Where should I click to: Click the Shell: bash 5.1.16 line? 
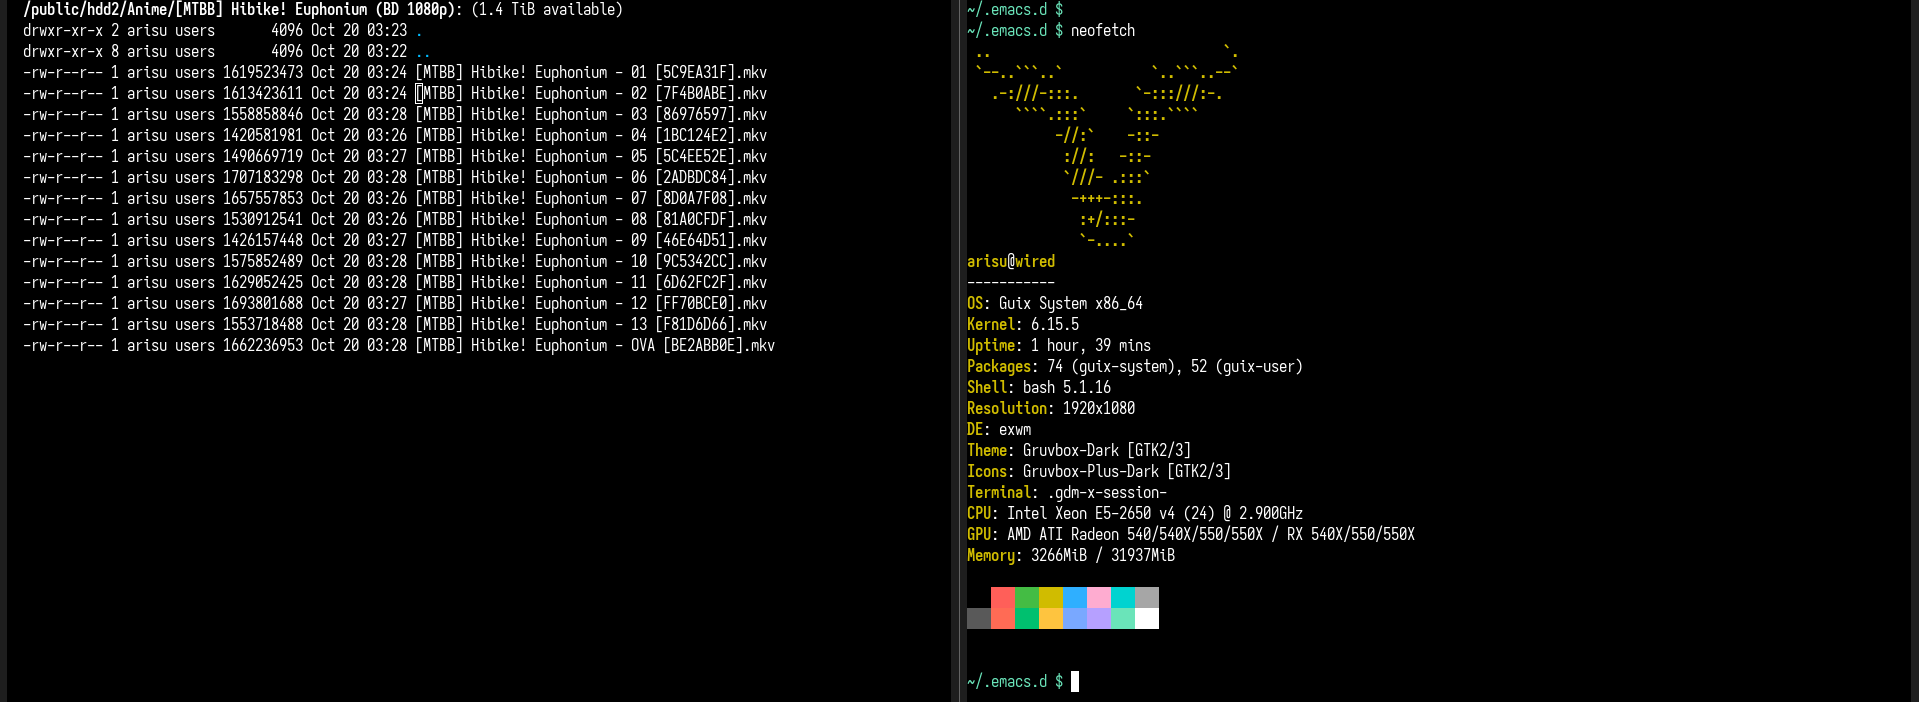click(x=1039, y=387)
